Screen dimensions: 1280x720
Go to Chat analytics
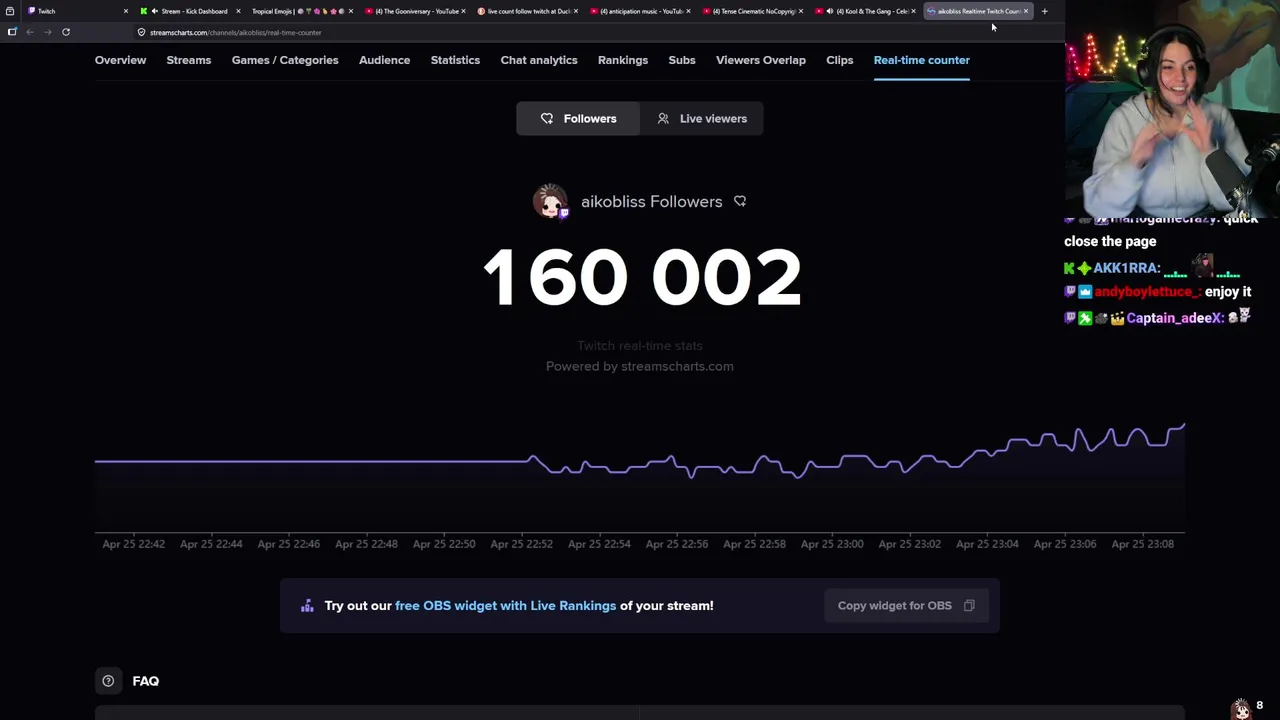(539, 60)
